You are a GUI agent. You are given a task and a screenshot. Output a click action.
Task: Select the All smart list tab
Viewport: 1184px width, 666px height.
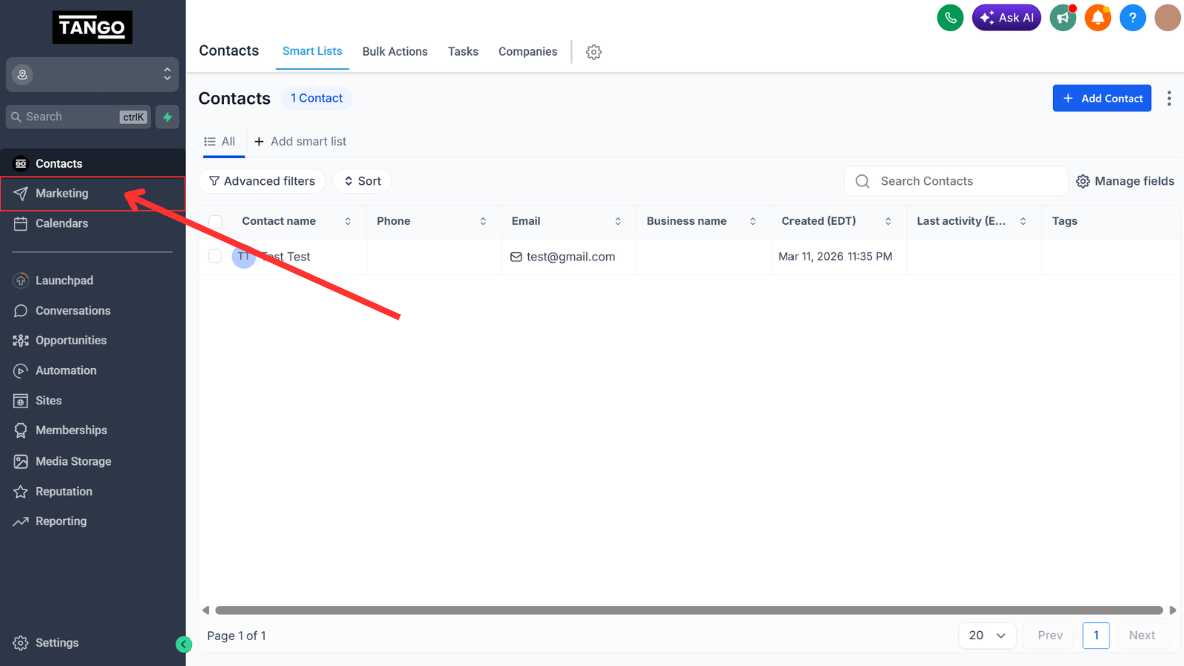coord(220,141)
